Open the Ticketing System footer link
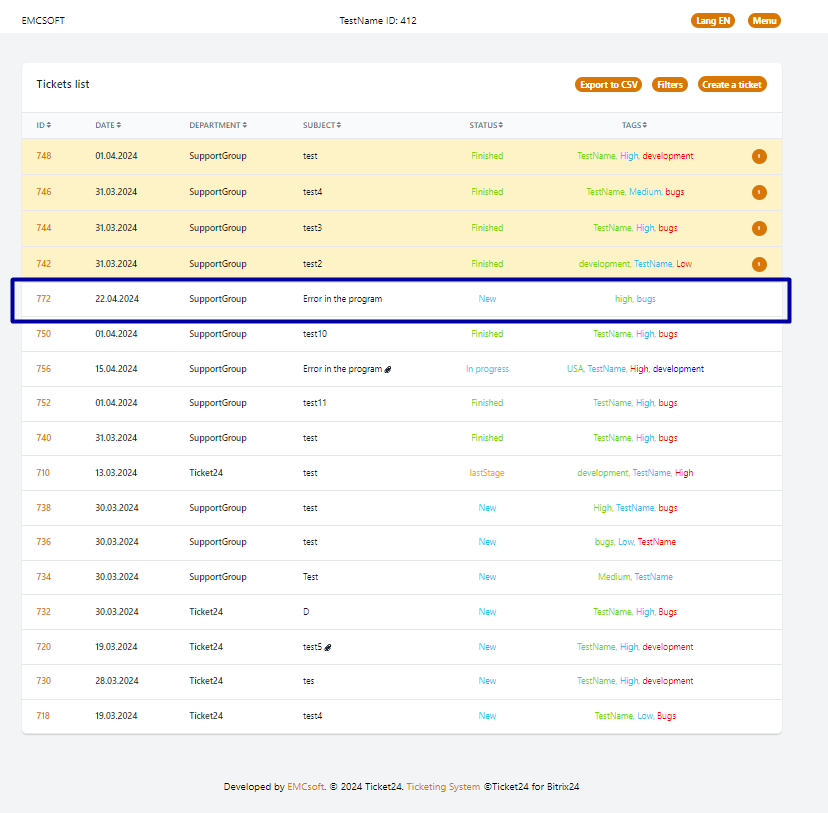Viewport: 828px width, 813px height. [x=443, y=787]
